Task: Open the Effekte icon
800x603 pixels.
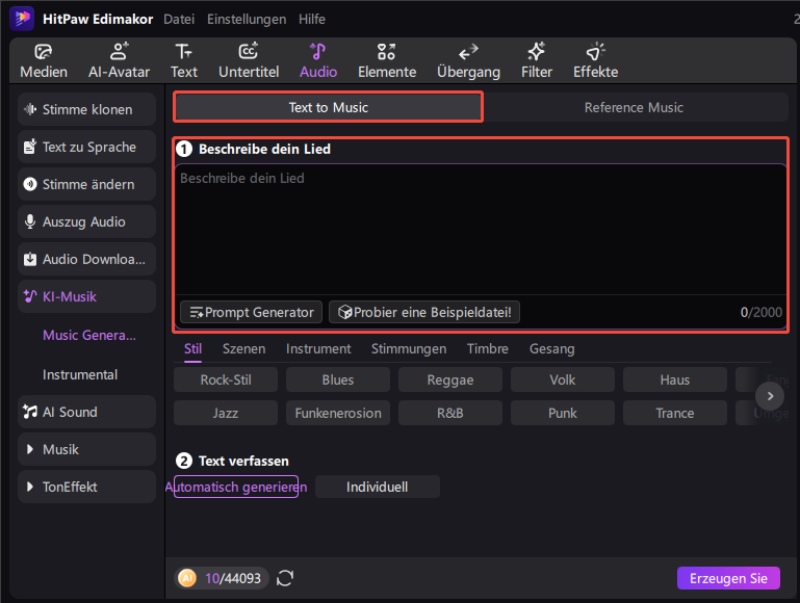Action: (x=595, y=51)
